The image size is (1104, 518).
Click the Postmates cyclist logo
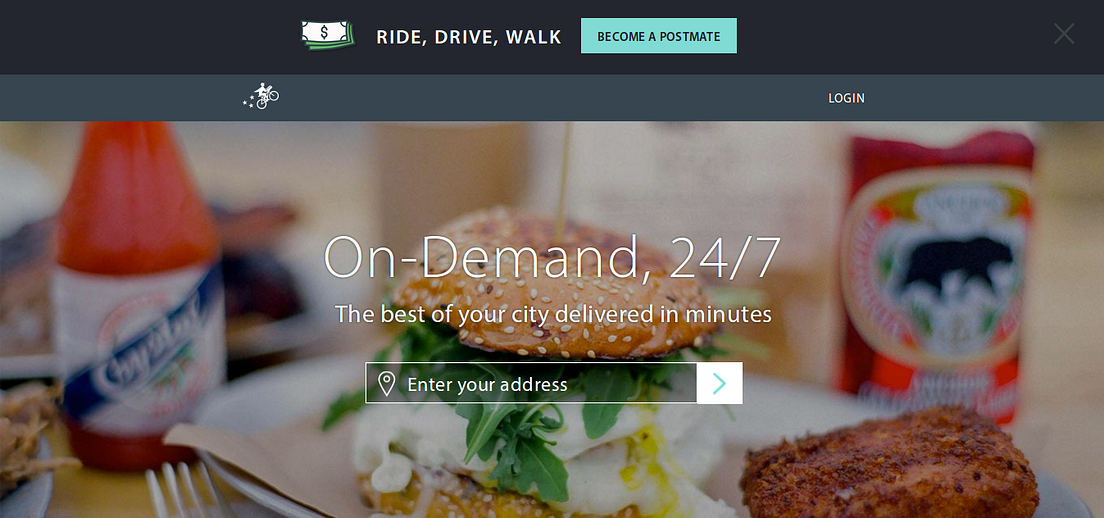click(261, 96)
